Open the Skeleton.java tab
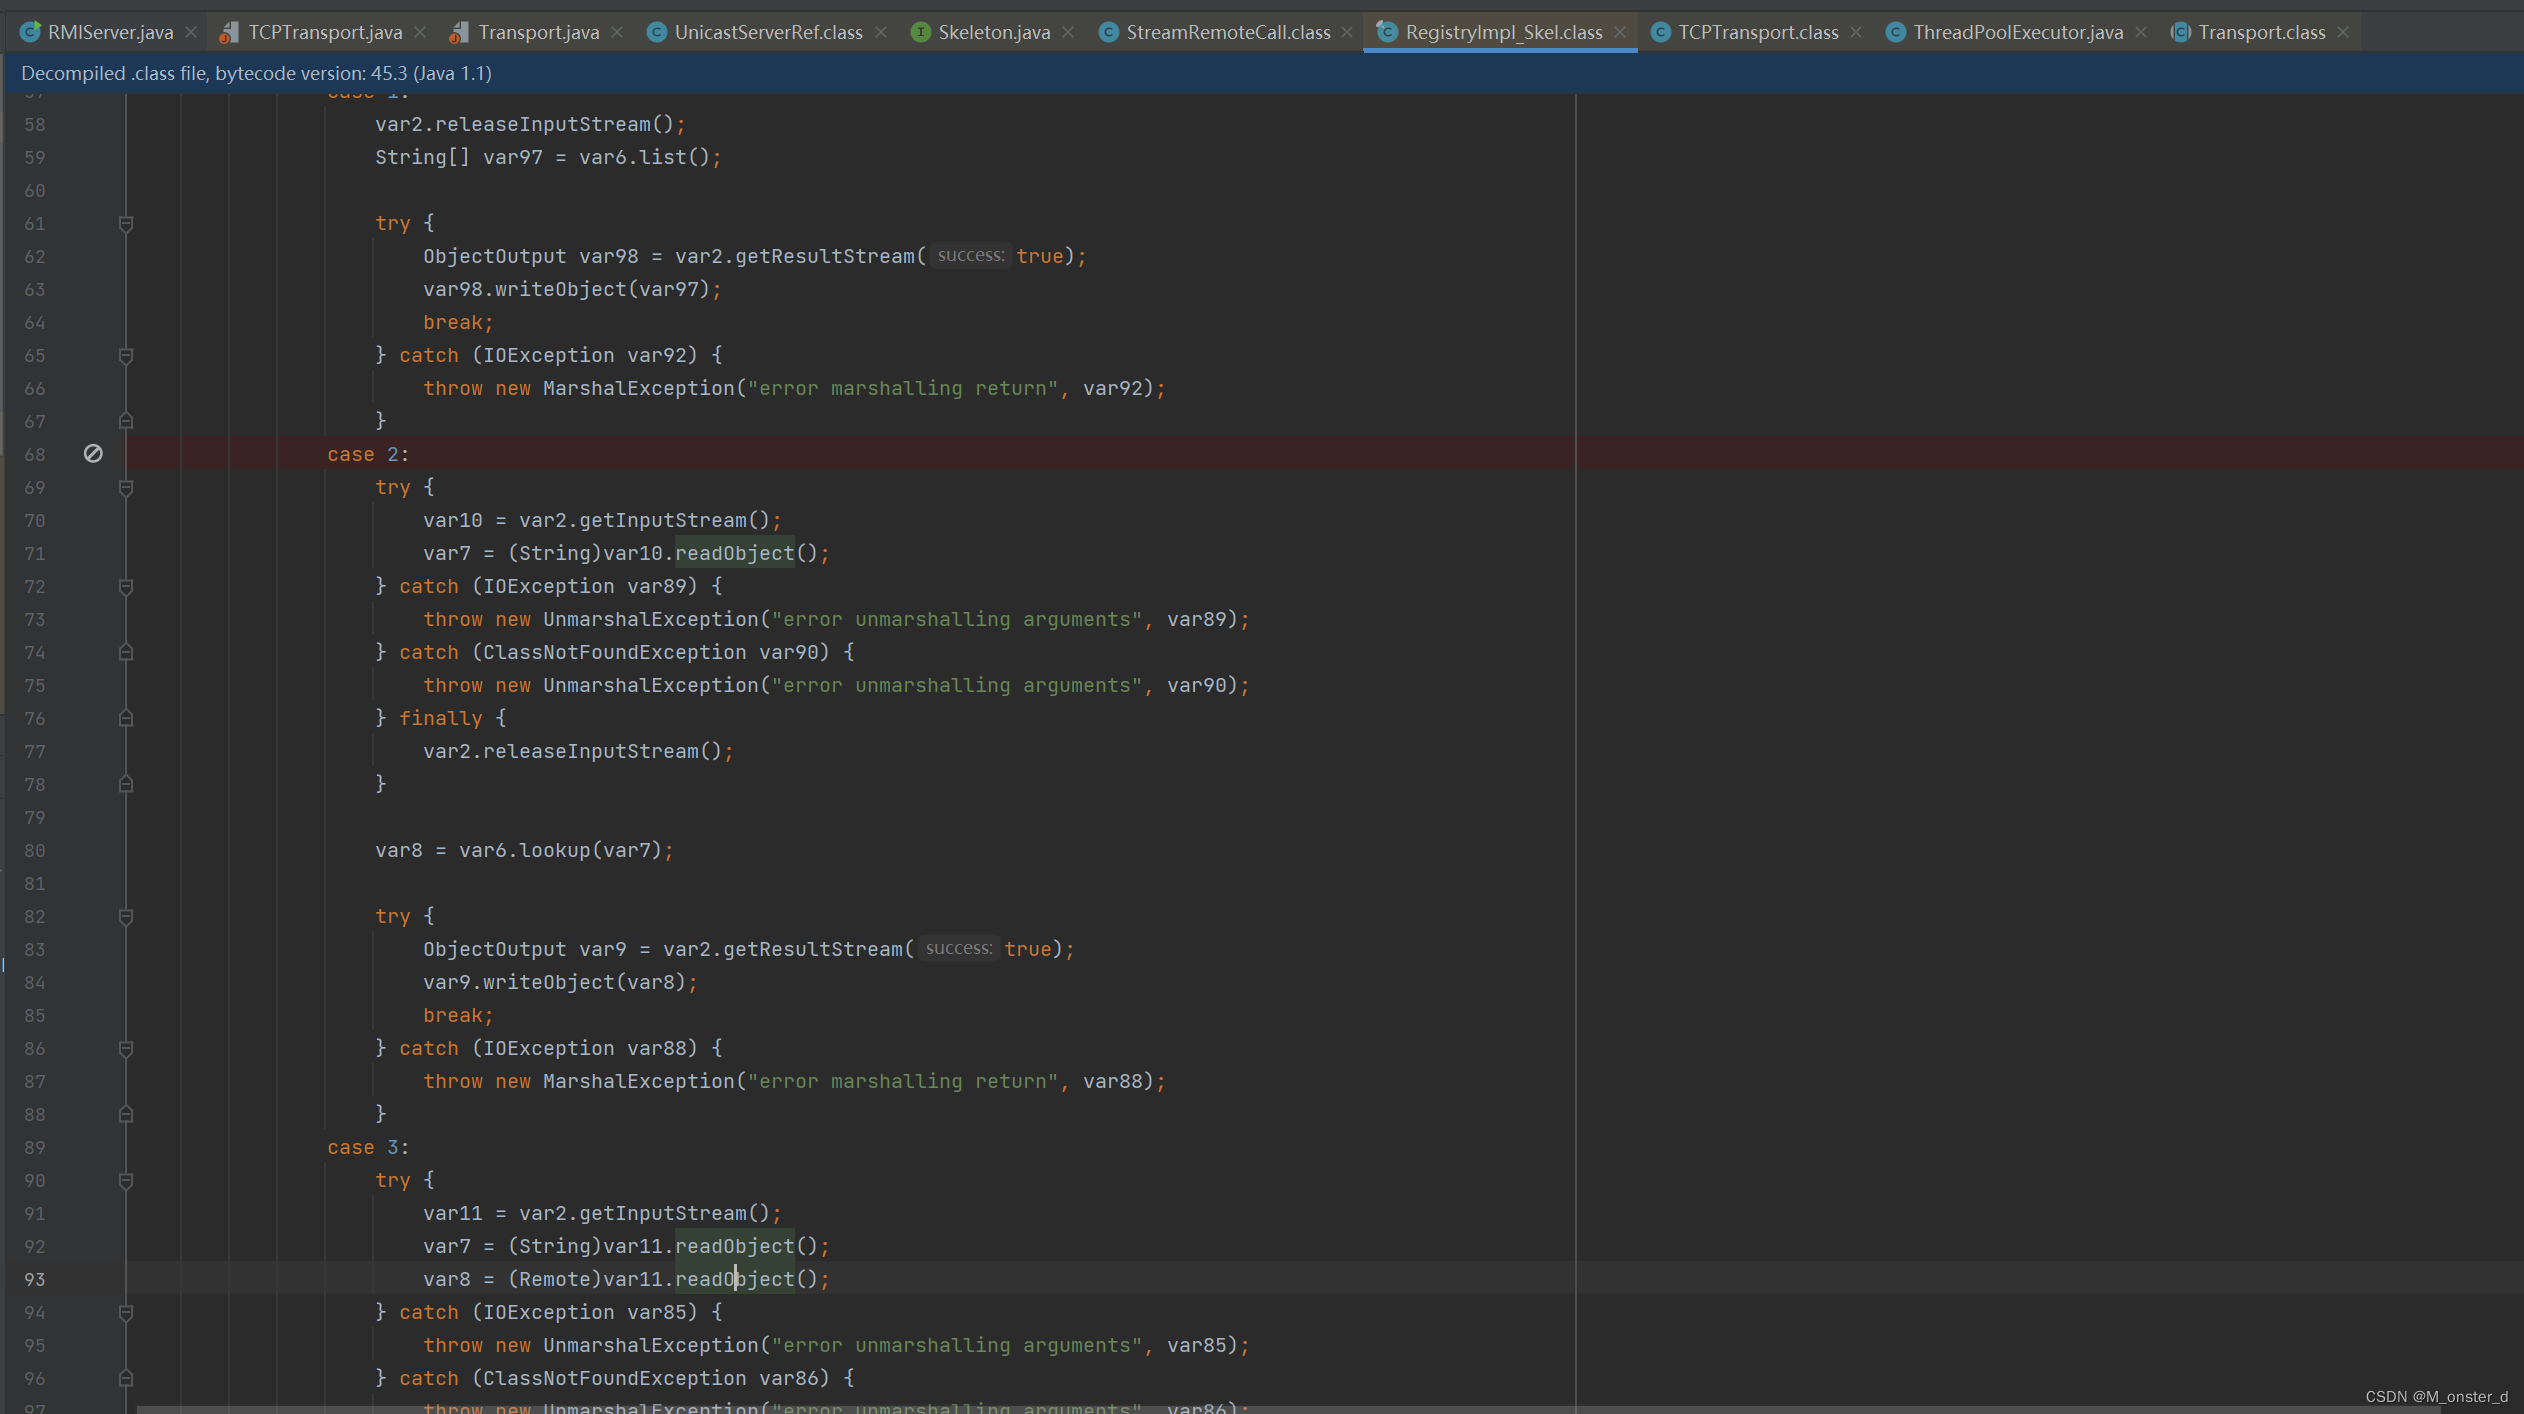Screen dimensions: 2524x1414 pos(994,32)
